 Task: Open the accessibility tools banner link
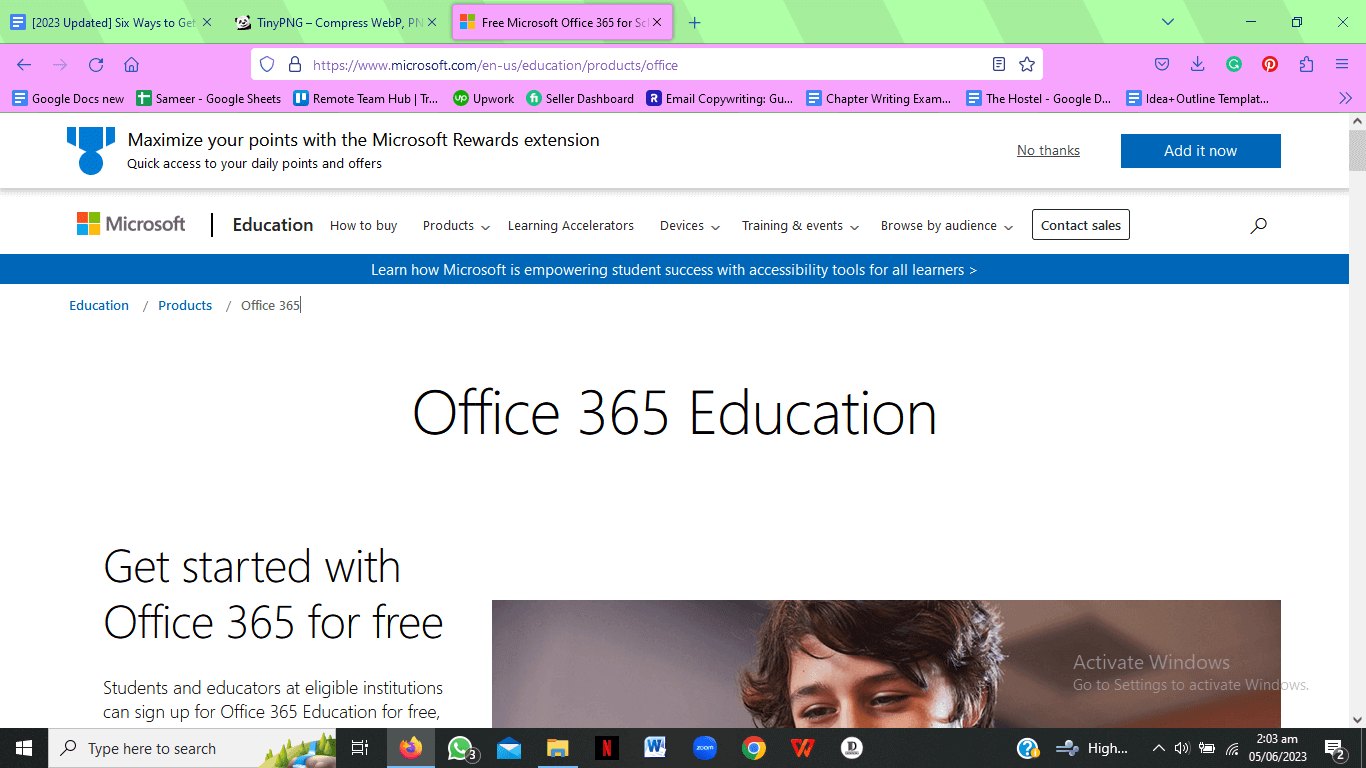tap(674, 270)
